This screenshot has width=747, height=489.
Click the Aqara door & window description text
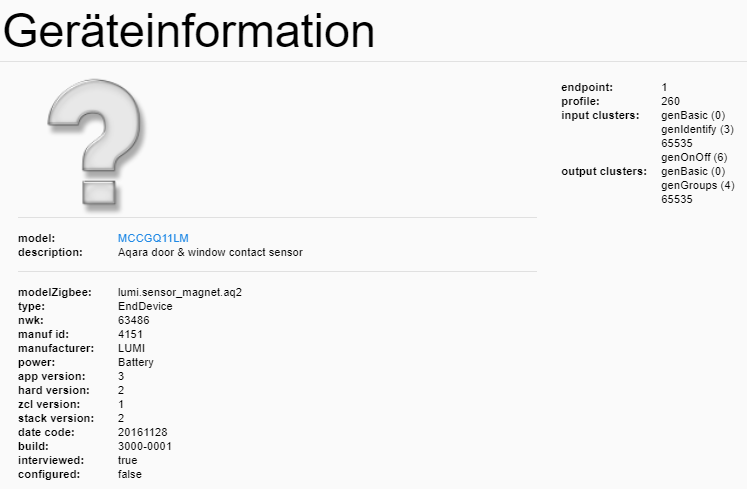coord(210,252)
